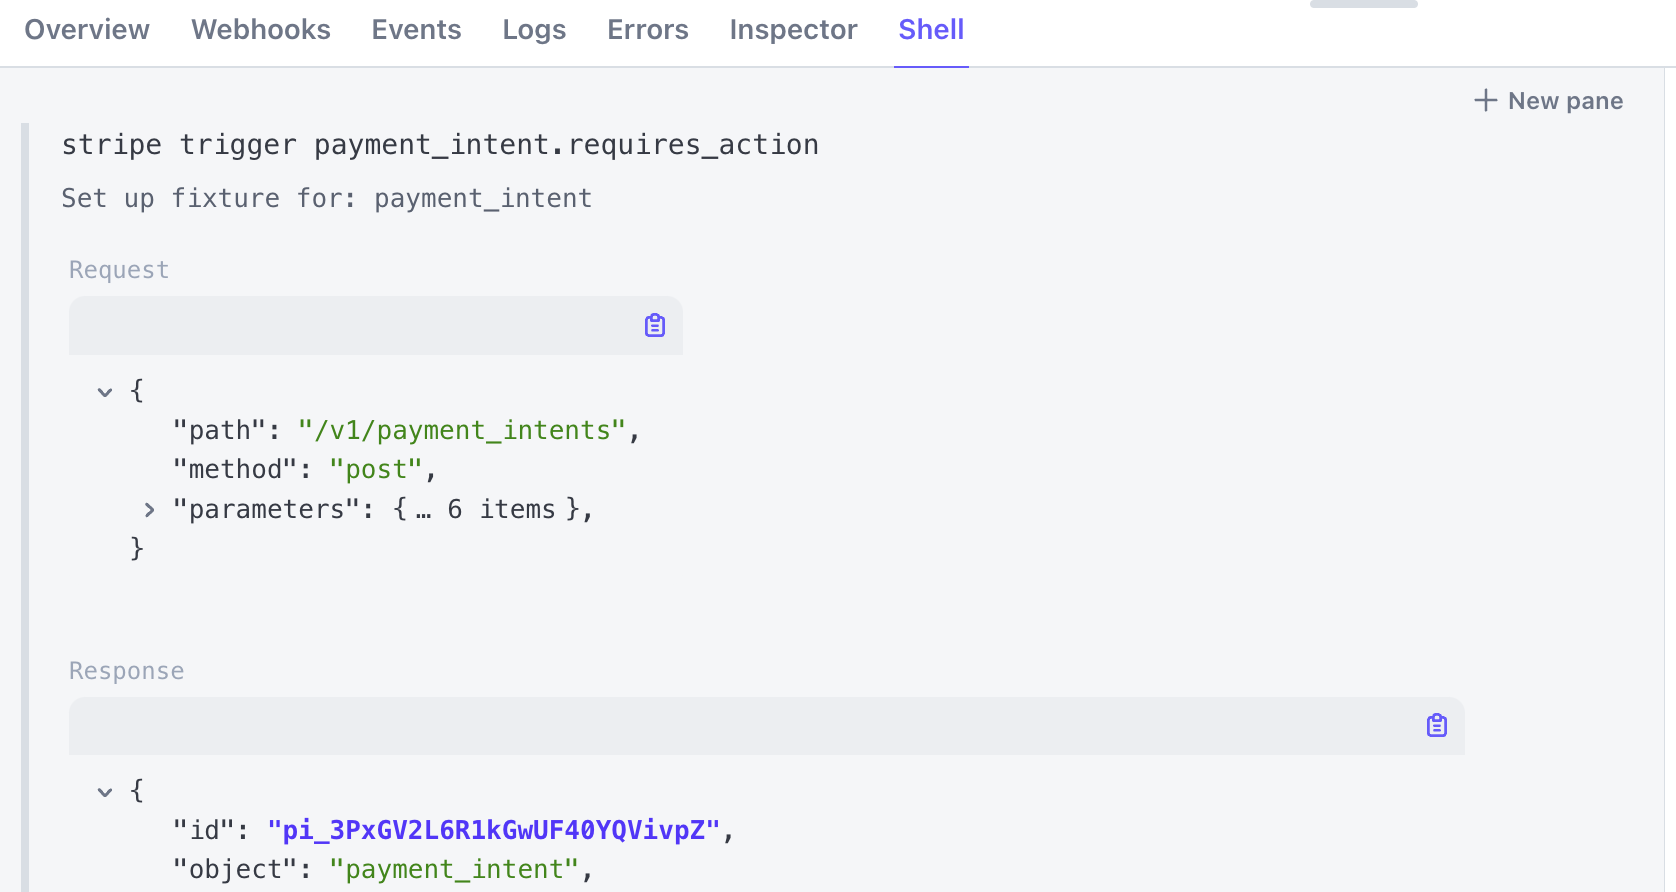The image size is (1676, 892).
Task: Open the Inspector tab
Action: (x=793, y=30)
